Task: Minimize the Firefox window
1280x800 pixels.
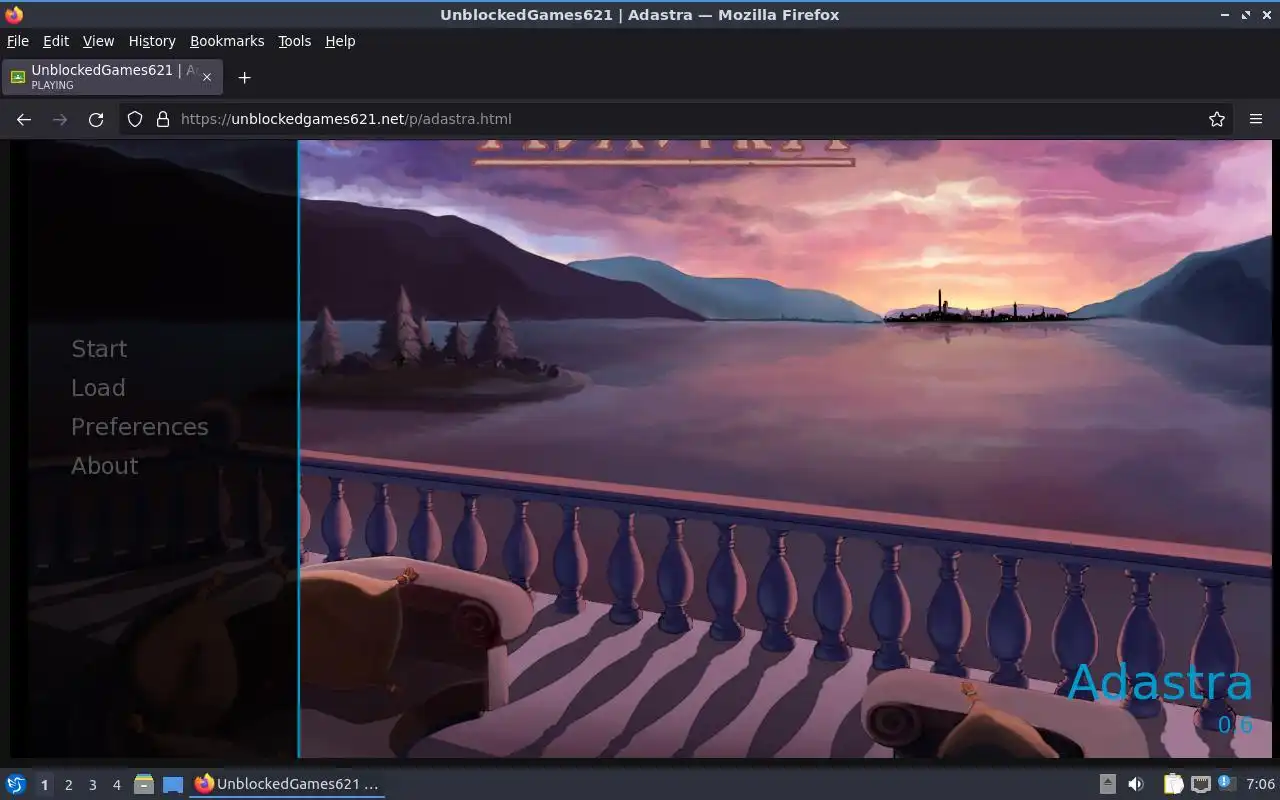Action: pyautogui.click(x=1225, y=15)
